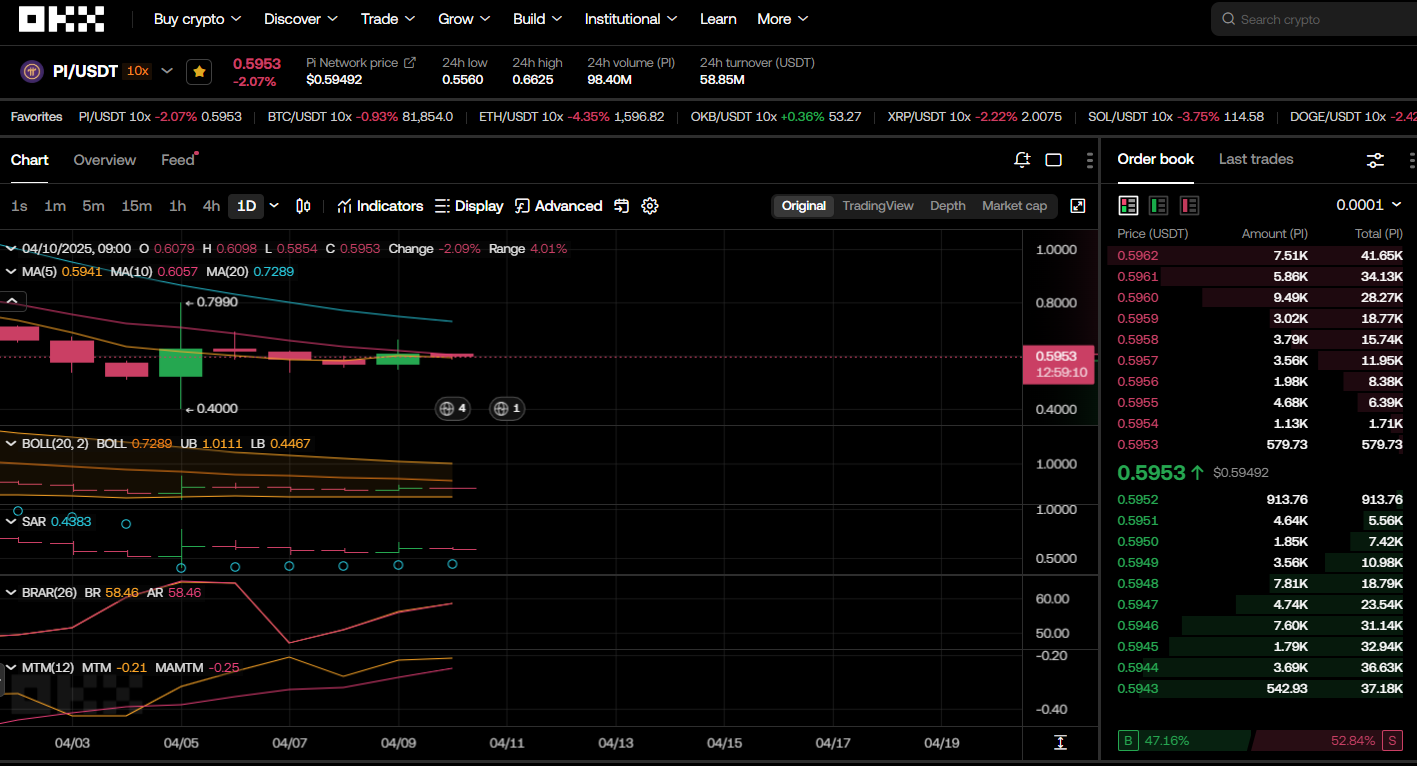Select the 1s timeframe
The image size is (1417, 766).
pyautogui.click(x=19, y=206)
